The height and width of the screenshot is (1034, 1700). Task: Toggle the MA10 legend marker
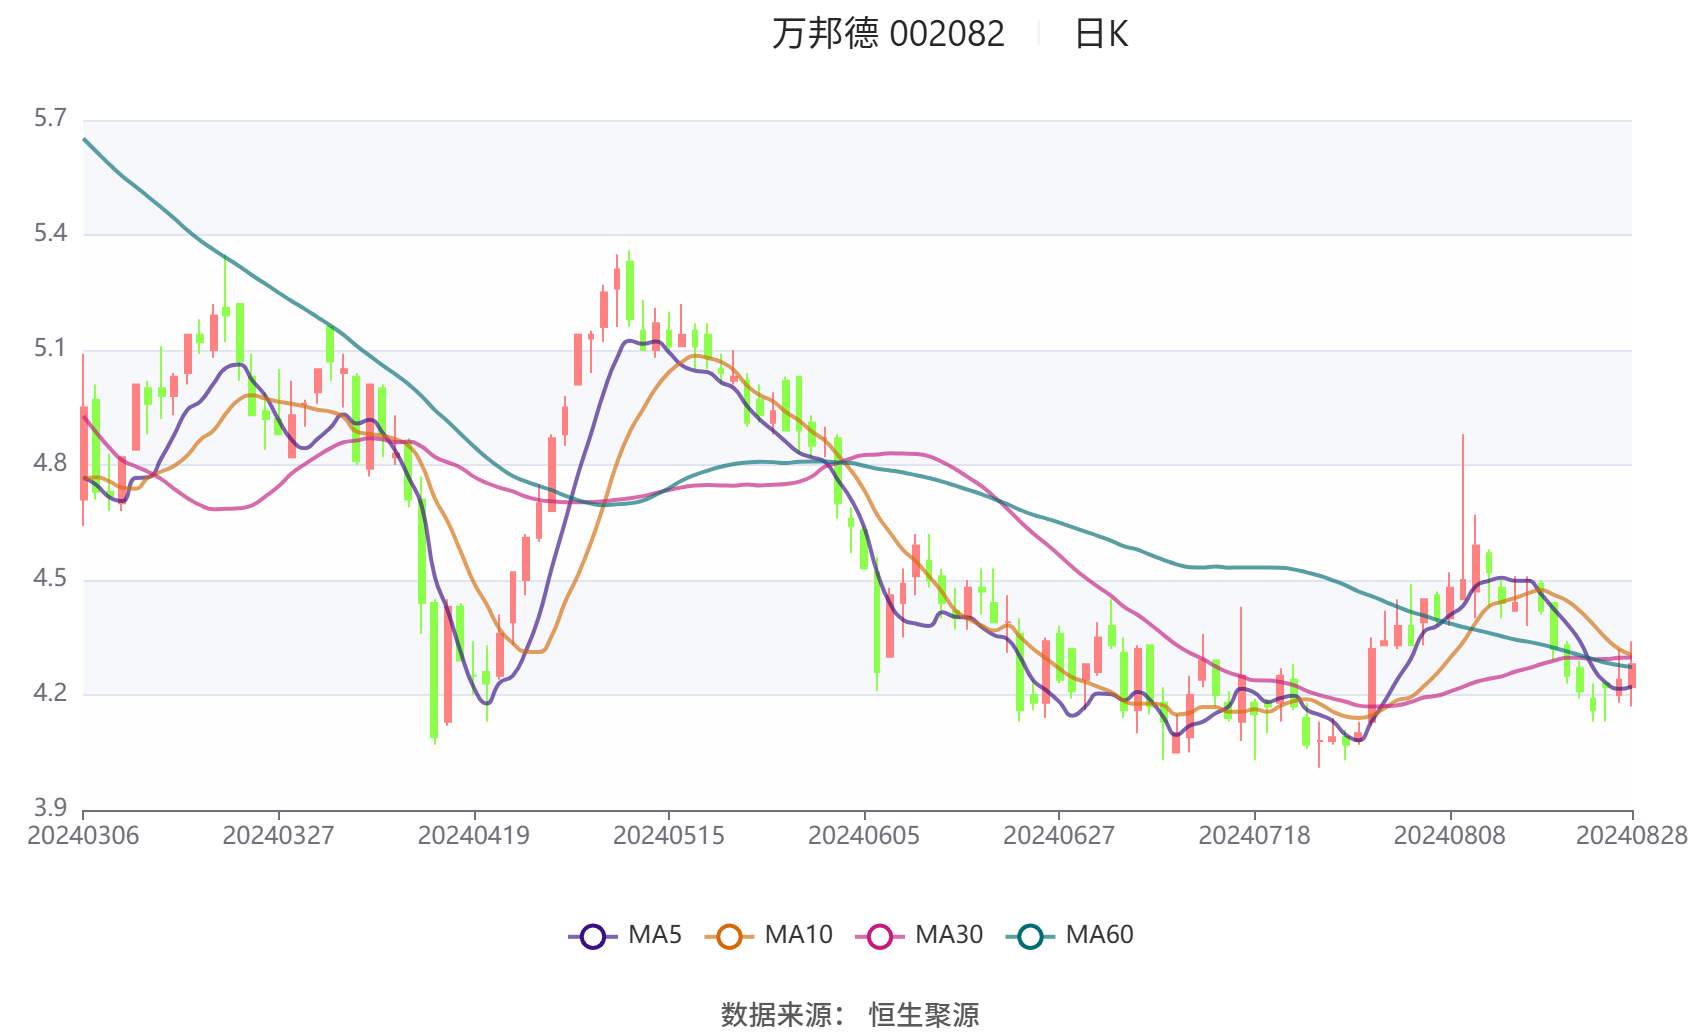(x=729, y=936)
